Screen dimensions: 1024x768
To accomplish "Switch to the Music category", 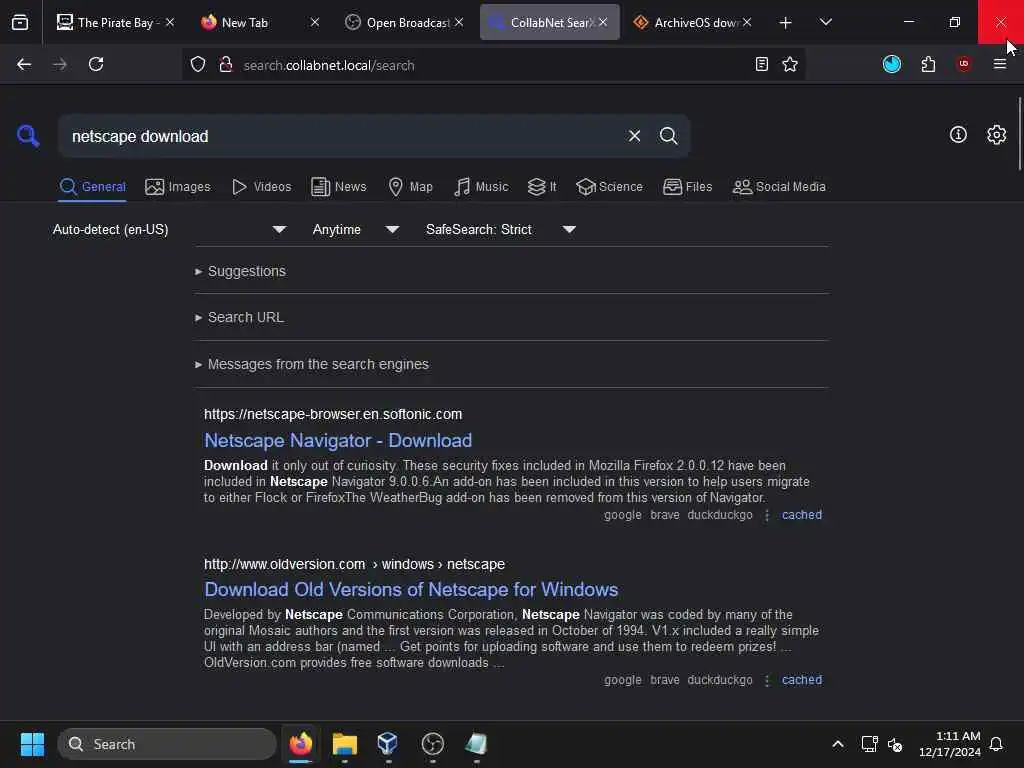I will point(481,187).
